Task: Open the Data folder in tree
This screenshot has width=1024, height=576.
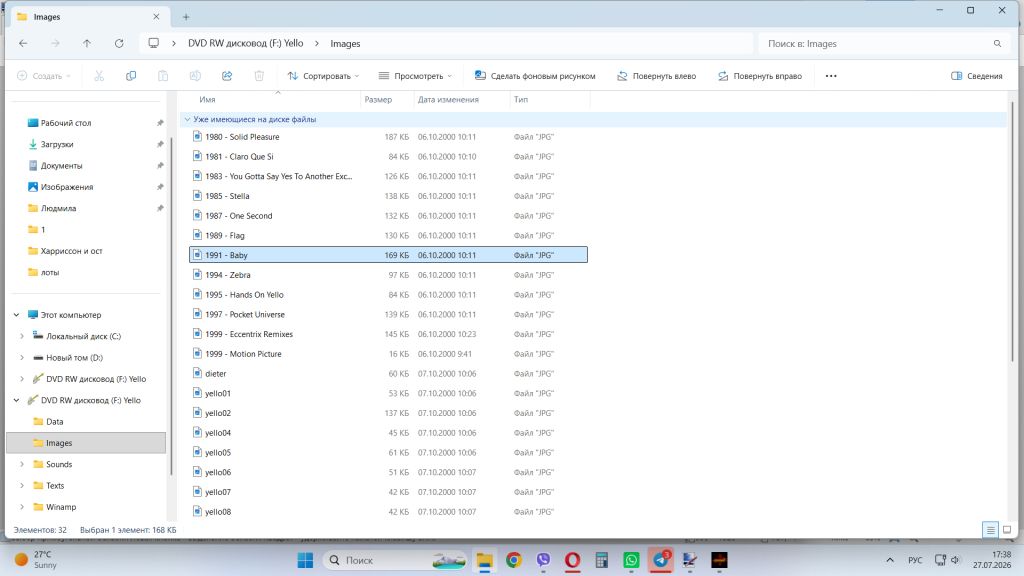Action: (55, 422)
